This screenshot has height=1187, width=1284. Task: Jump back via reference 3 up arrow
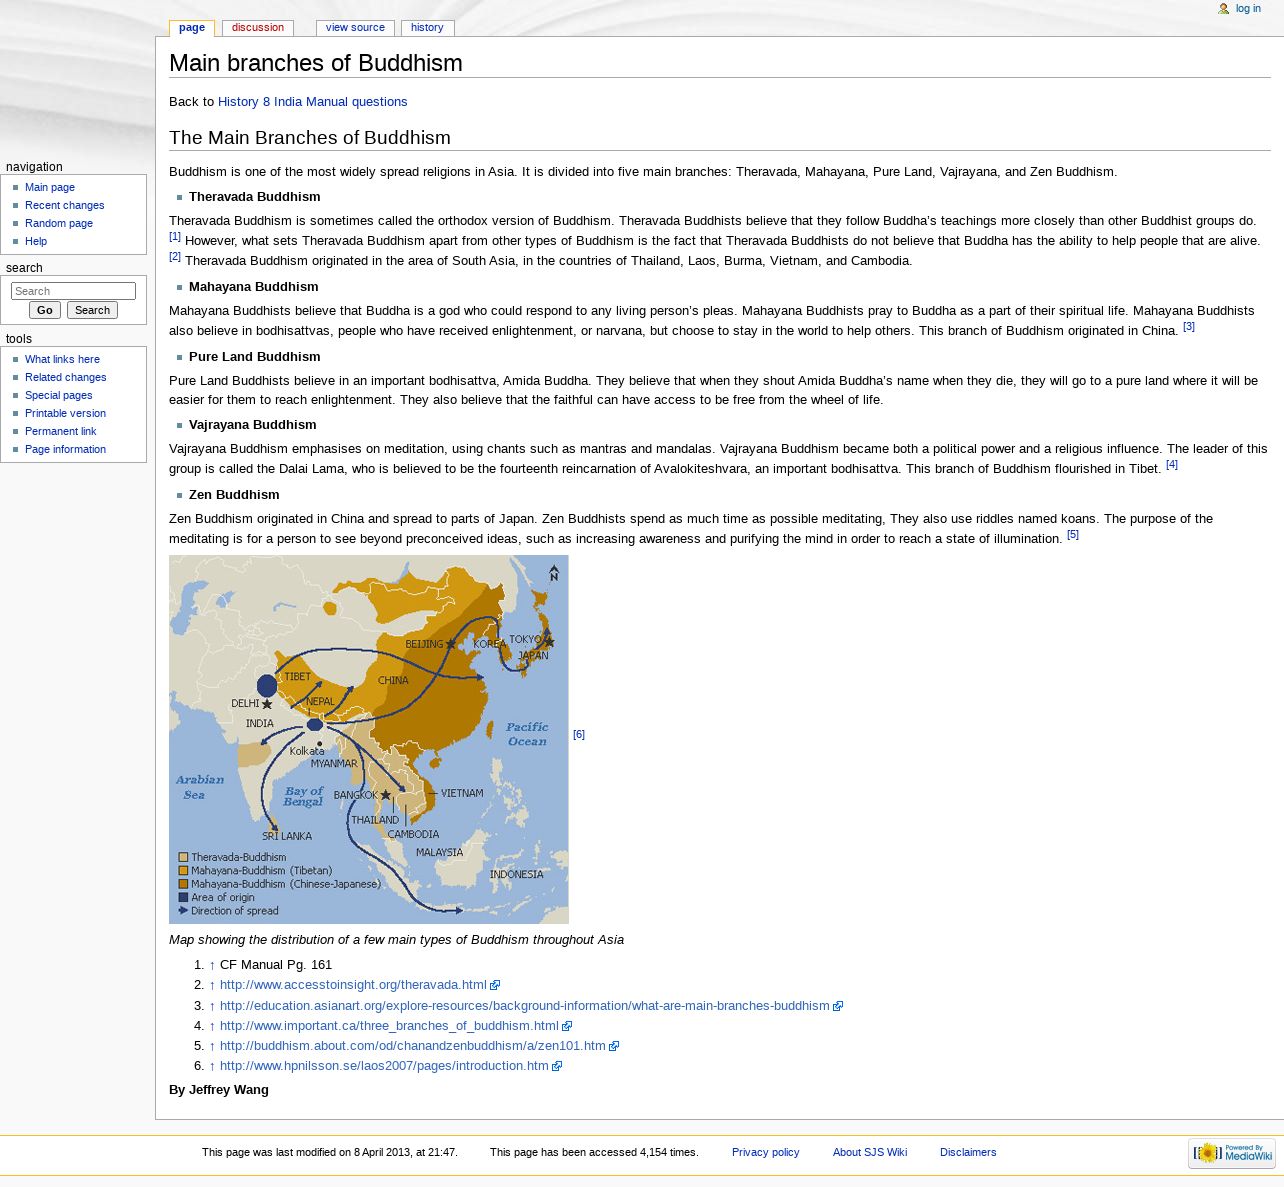click(212, 1006)
